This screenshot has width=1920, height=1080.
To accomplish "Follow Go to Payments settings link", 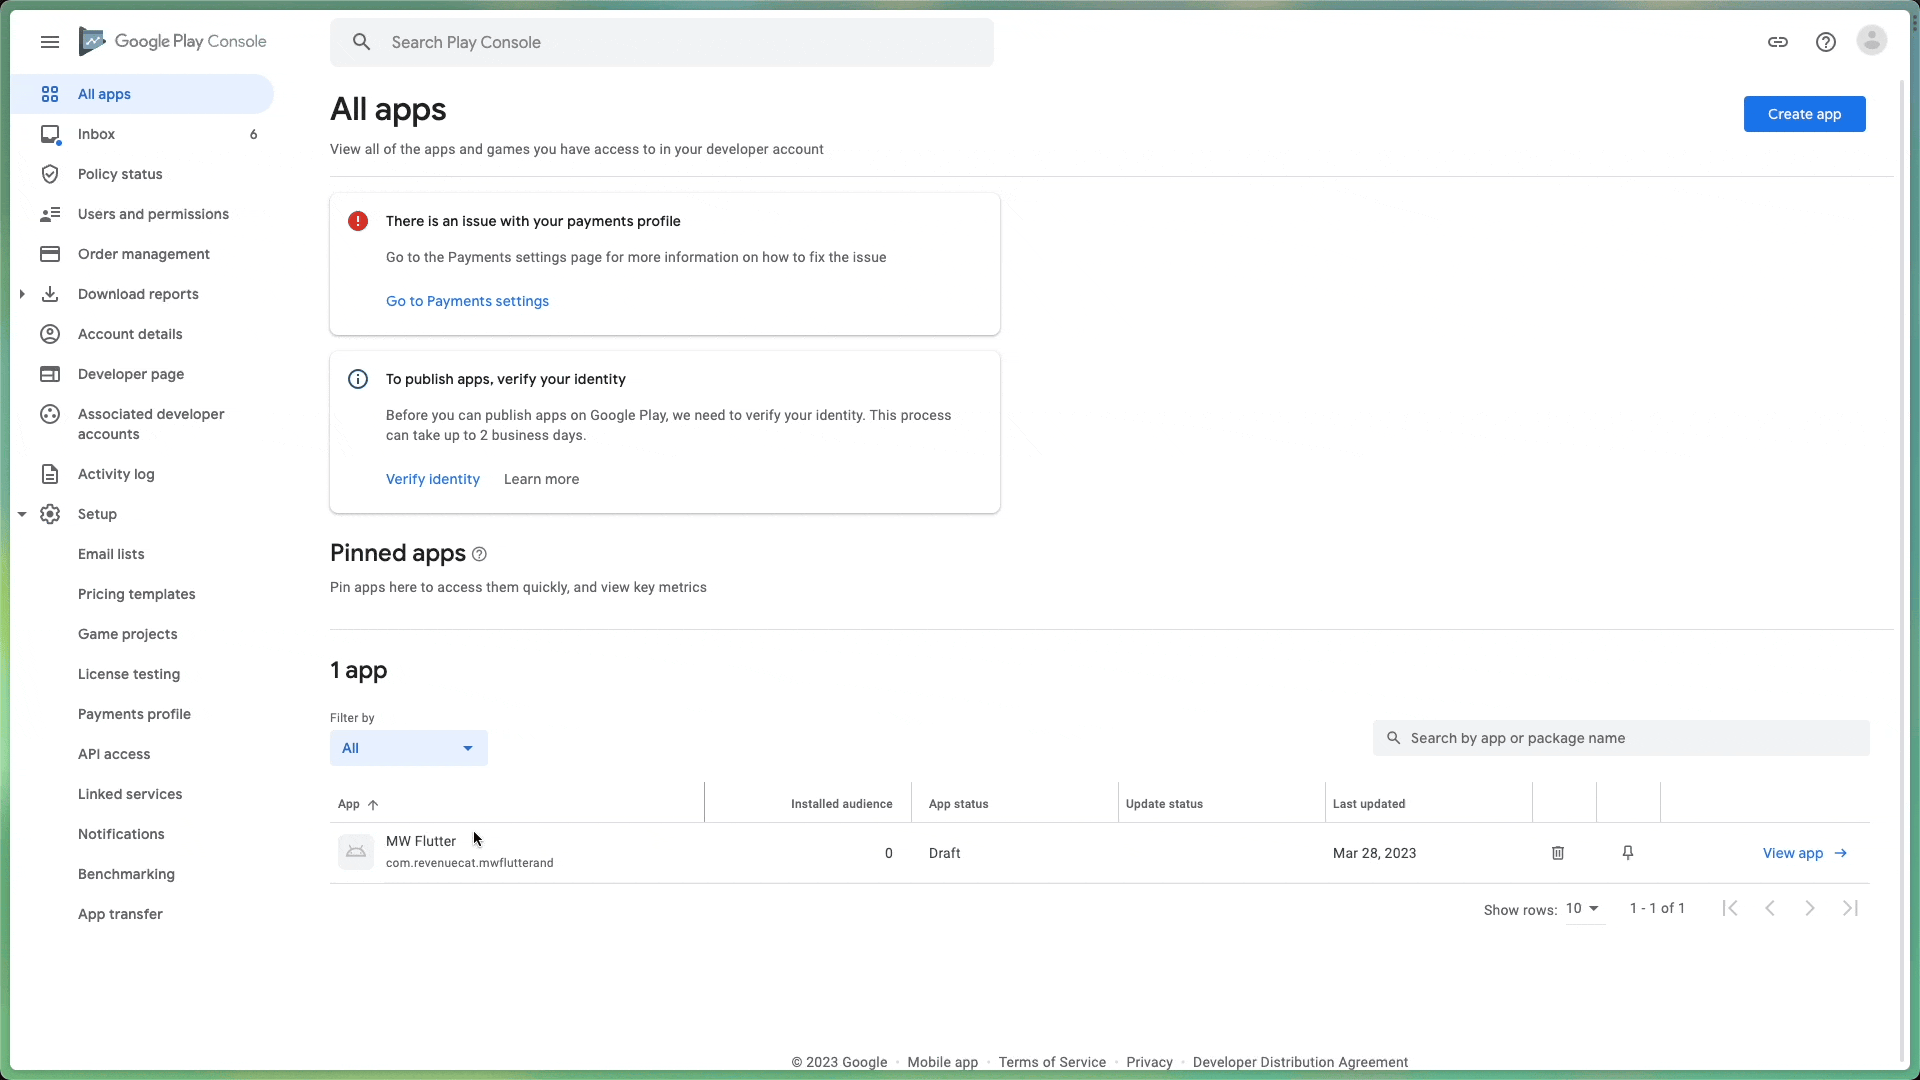I will (467, 301).
